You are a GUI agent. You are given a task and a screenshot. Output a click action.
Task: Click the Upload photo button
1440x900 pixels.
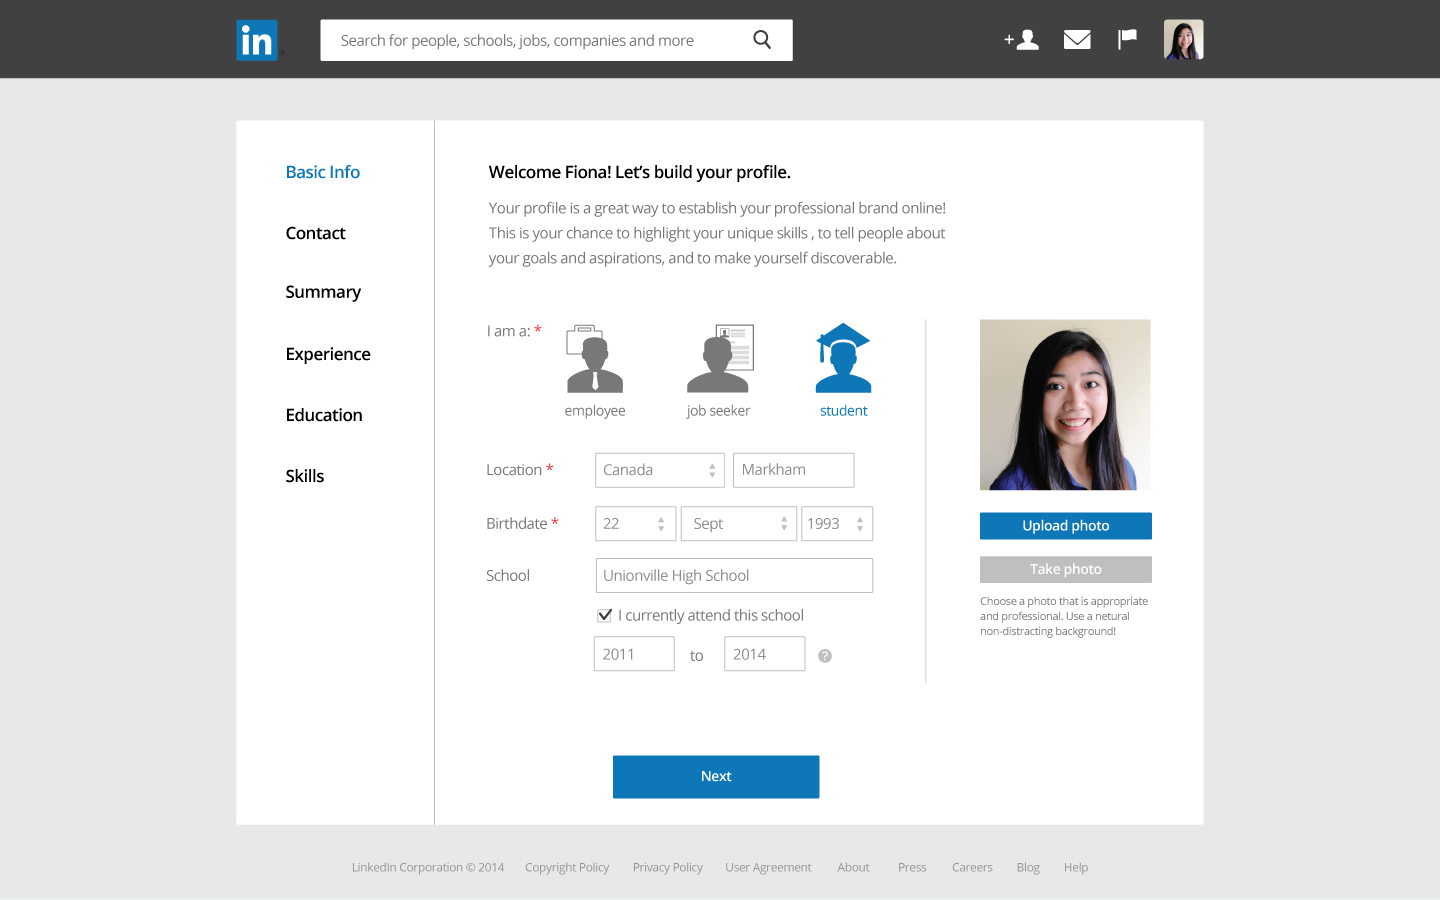[1066, 526]
